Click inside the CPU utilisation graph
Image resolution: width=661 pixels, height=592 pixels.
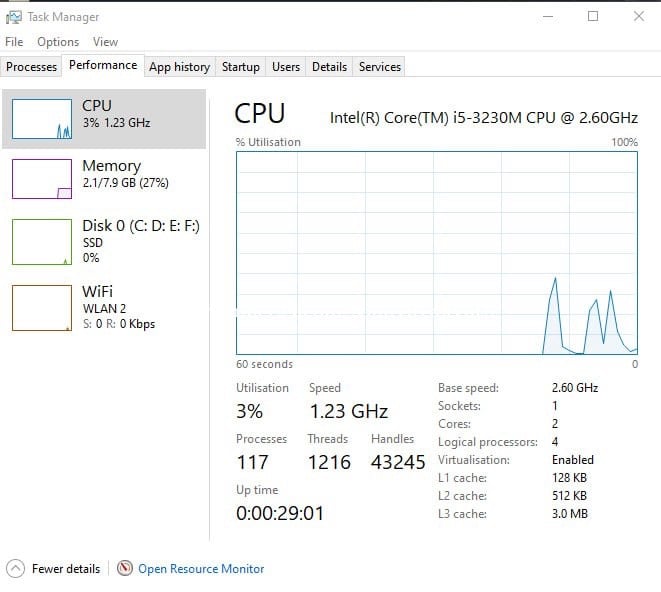click(x=437, y=253)
